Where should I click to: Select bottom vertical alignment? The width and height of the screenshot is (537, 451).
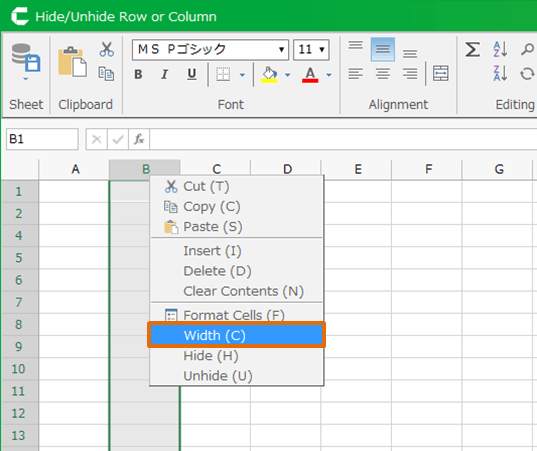point(410,53)
